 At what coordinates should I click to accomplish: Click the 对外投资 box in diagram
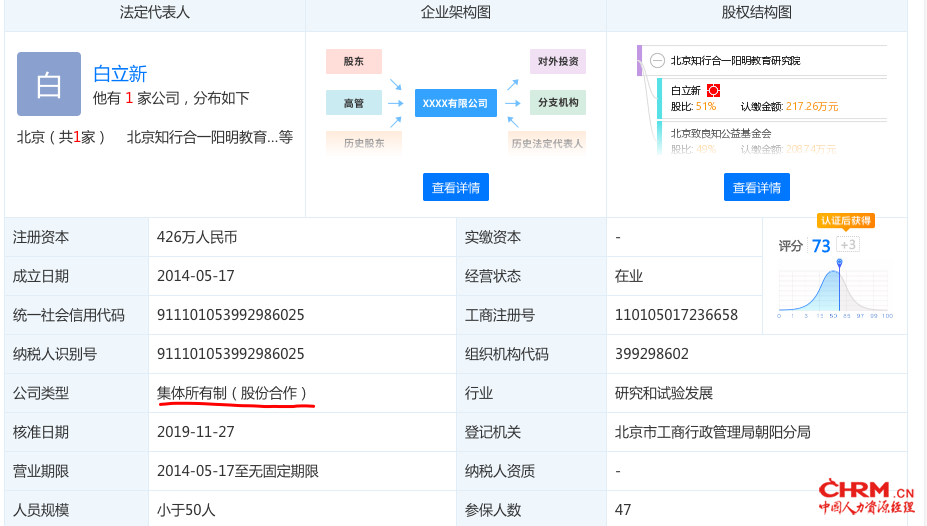point(558,61)
